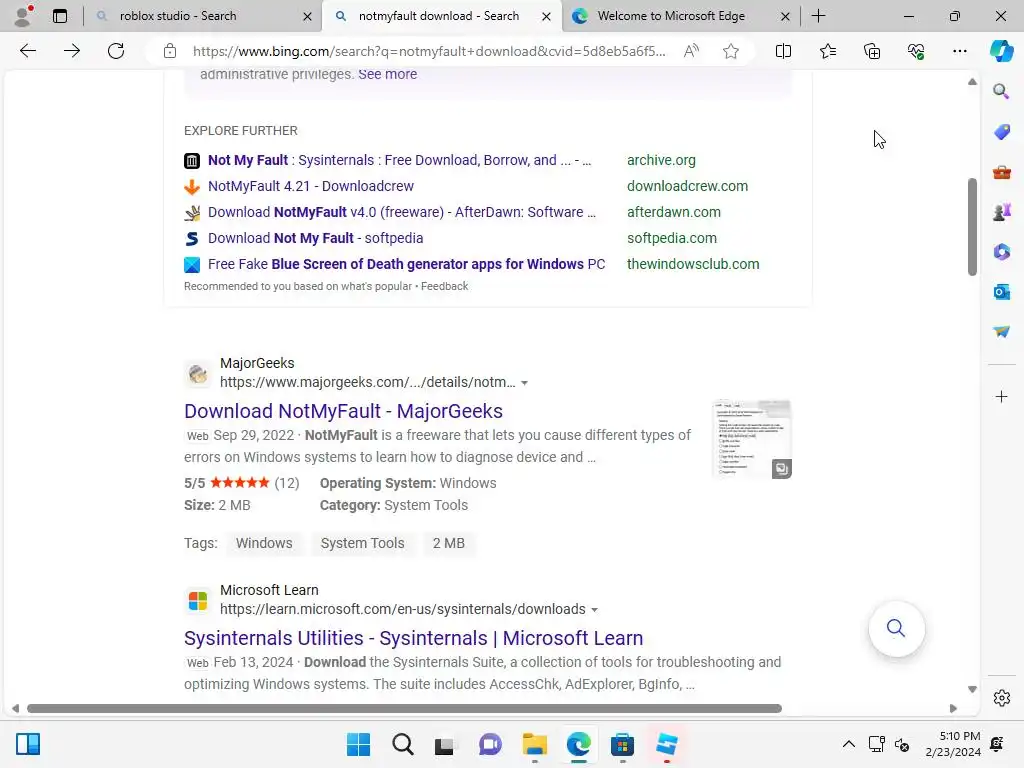Viewport: 1024px width, 768px height.
Task: Open the Drop paper plane sidebar icon
Action: [x=1001, y=332]
